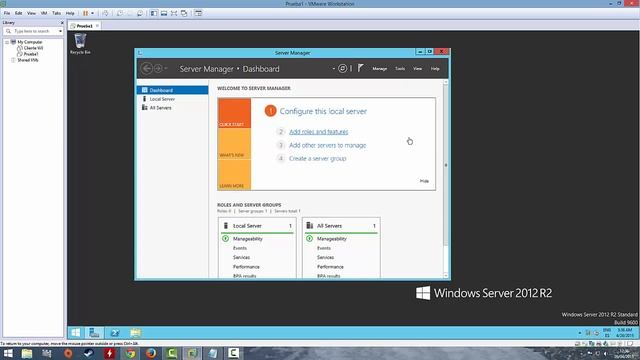
Task: Select the Dashboard icon in sidebar
Action: point(144,90)
